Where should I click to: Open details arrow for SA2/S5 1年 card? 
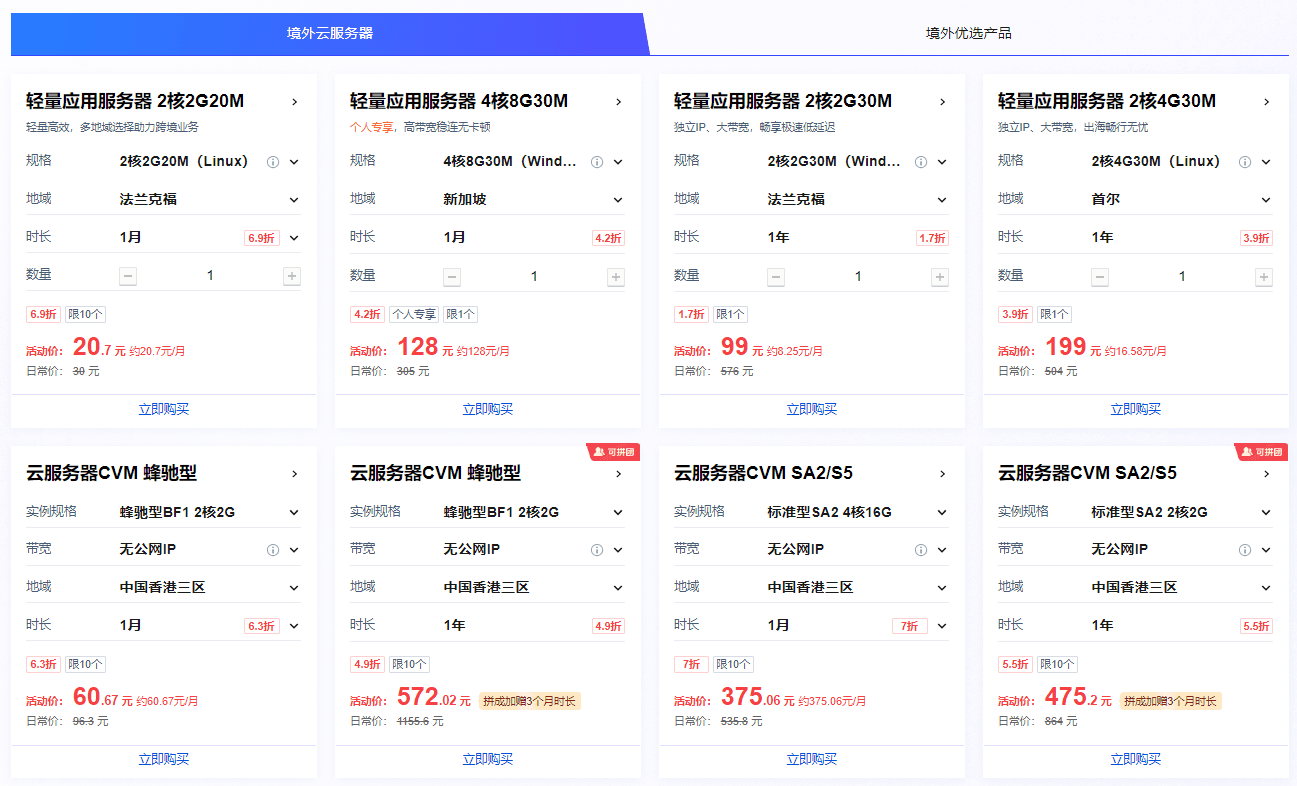1266,474
